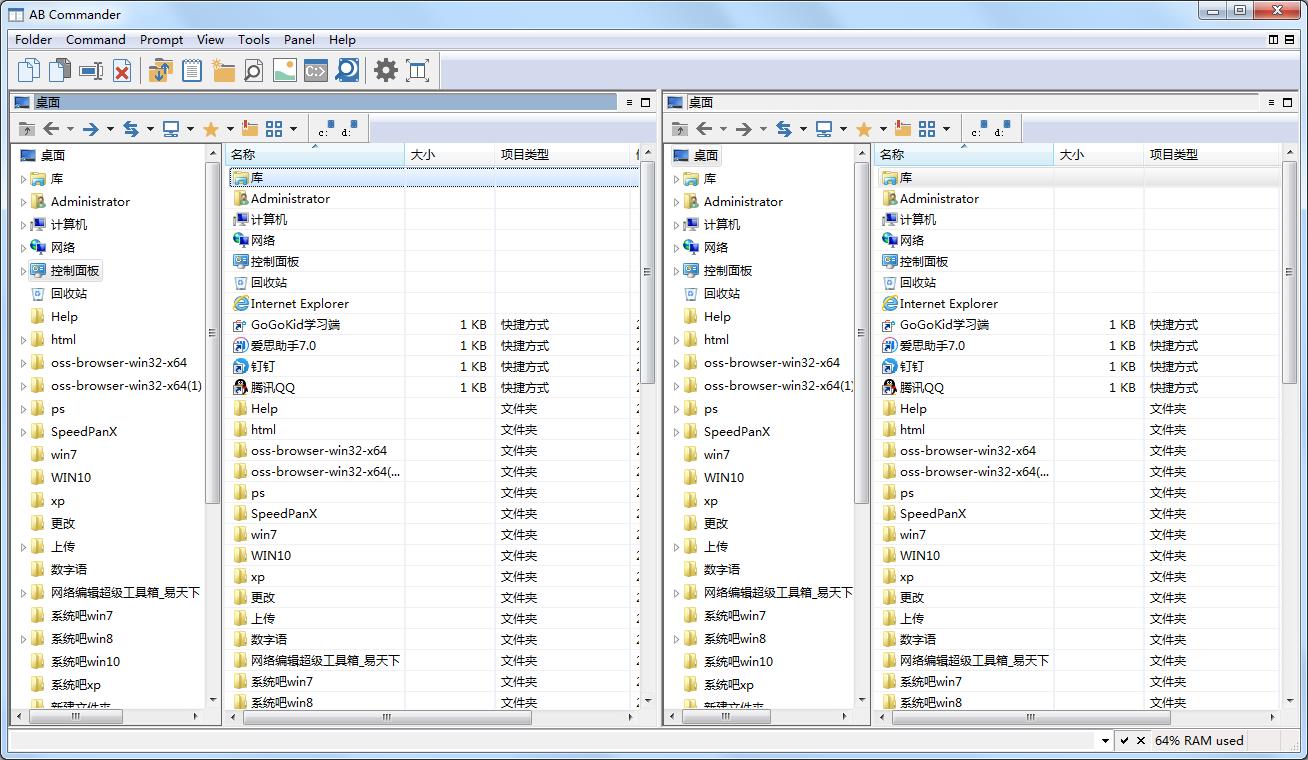
Task: Click left file list's horizontal scrollbar thumb
Action: tap(386, 717)
